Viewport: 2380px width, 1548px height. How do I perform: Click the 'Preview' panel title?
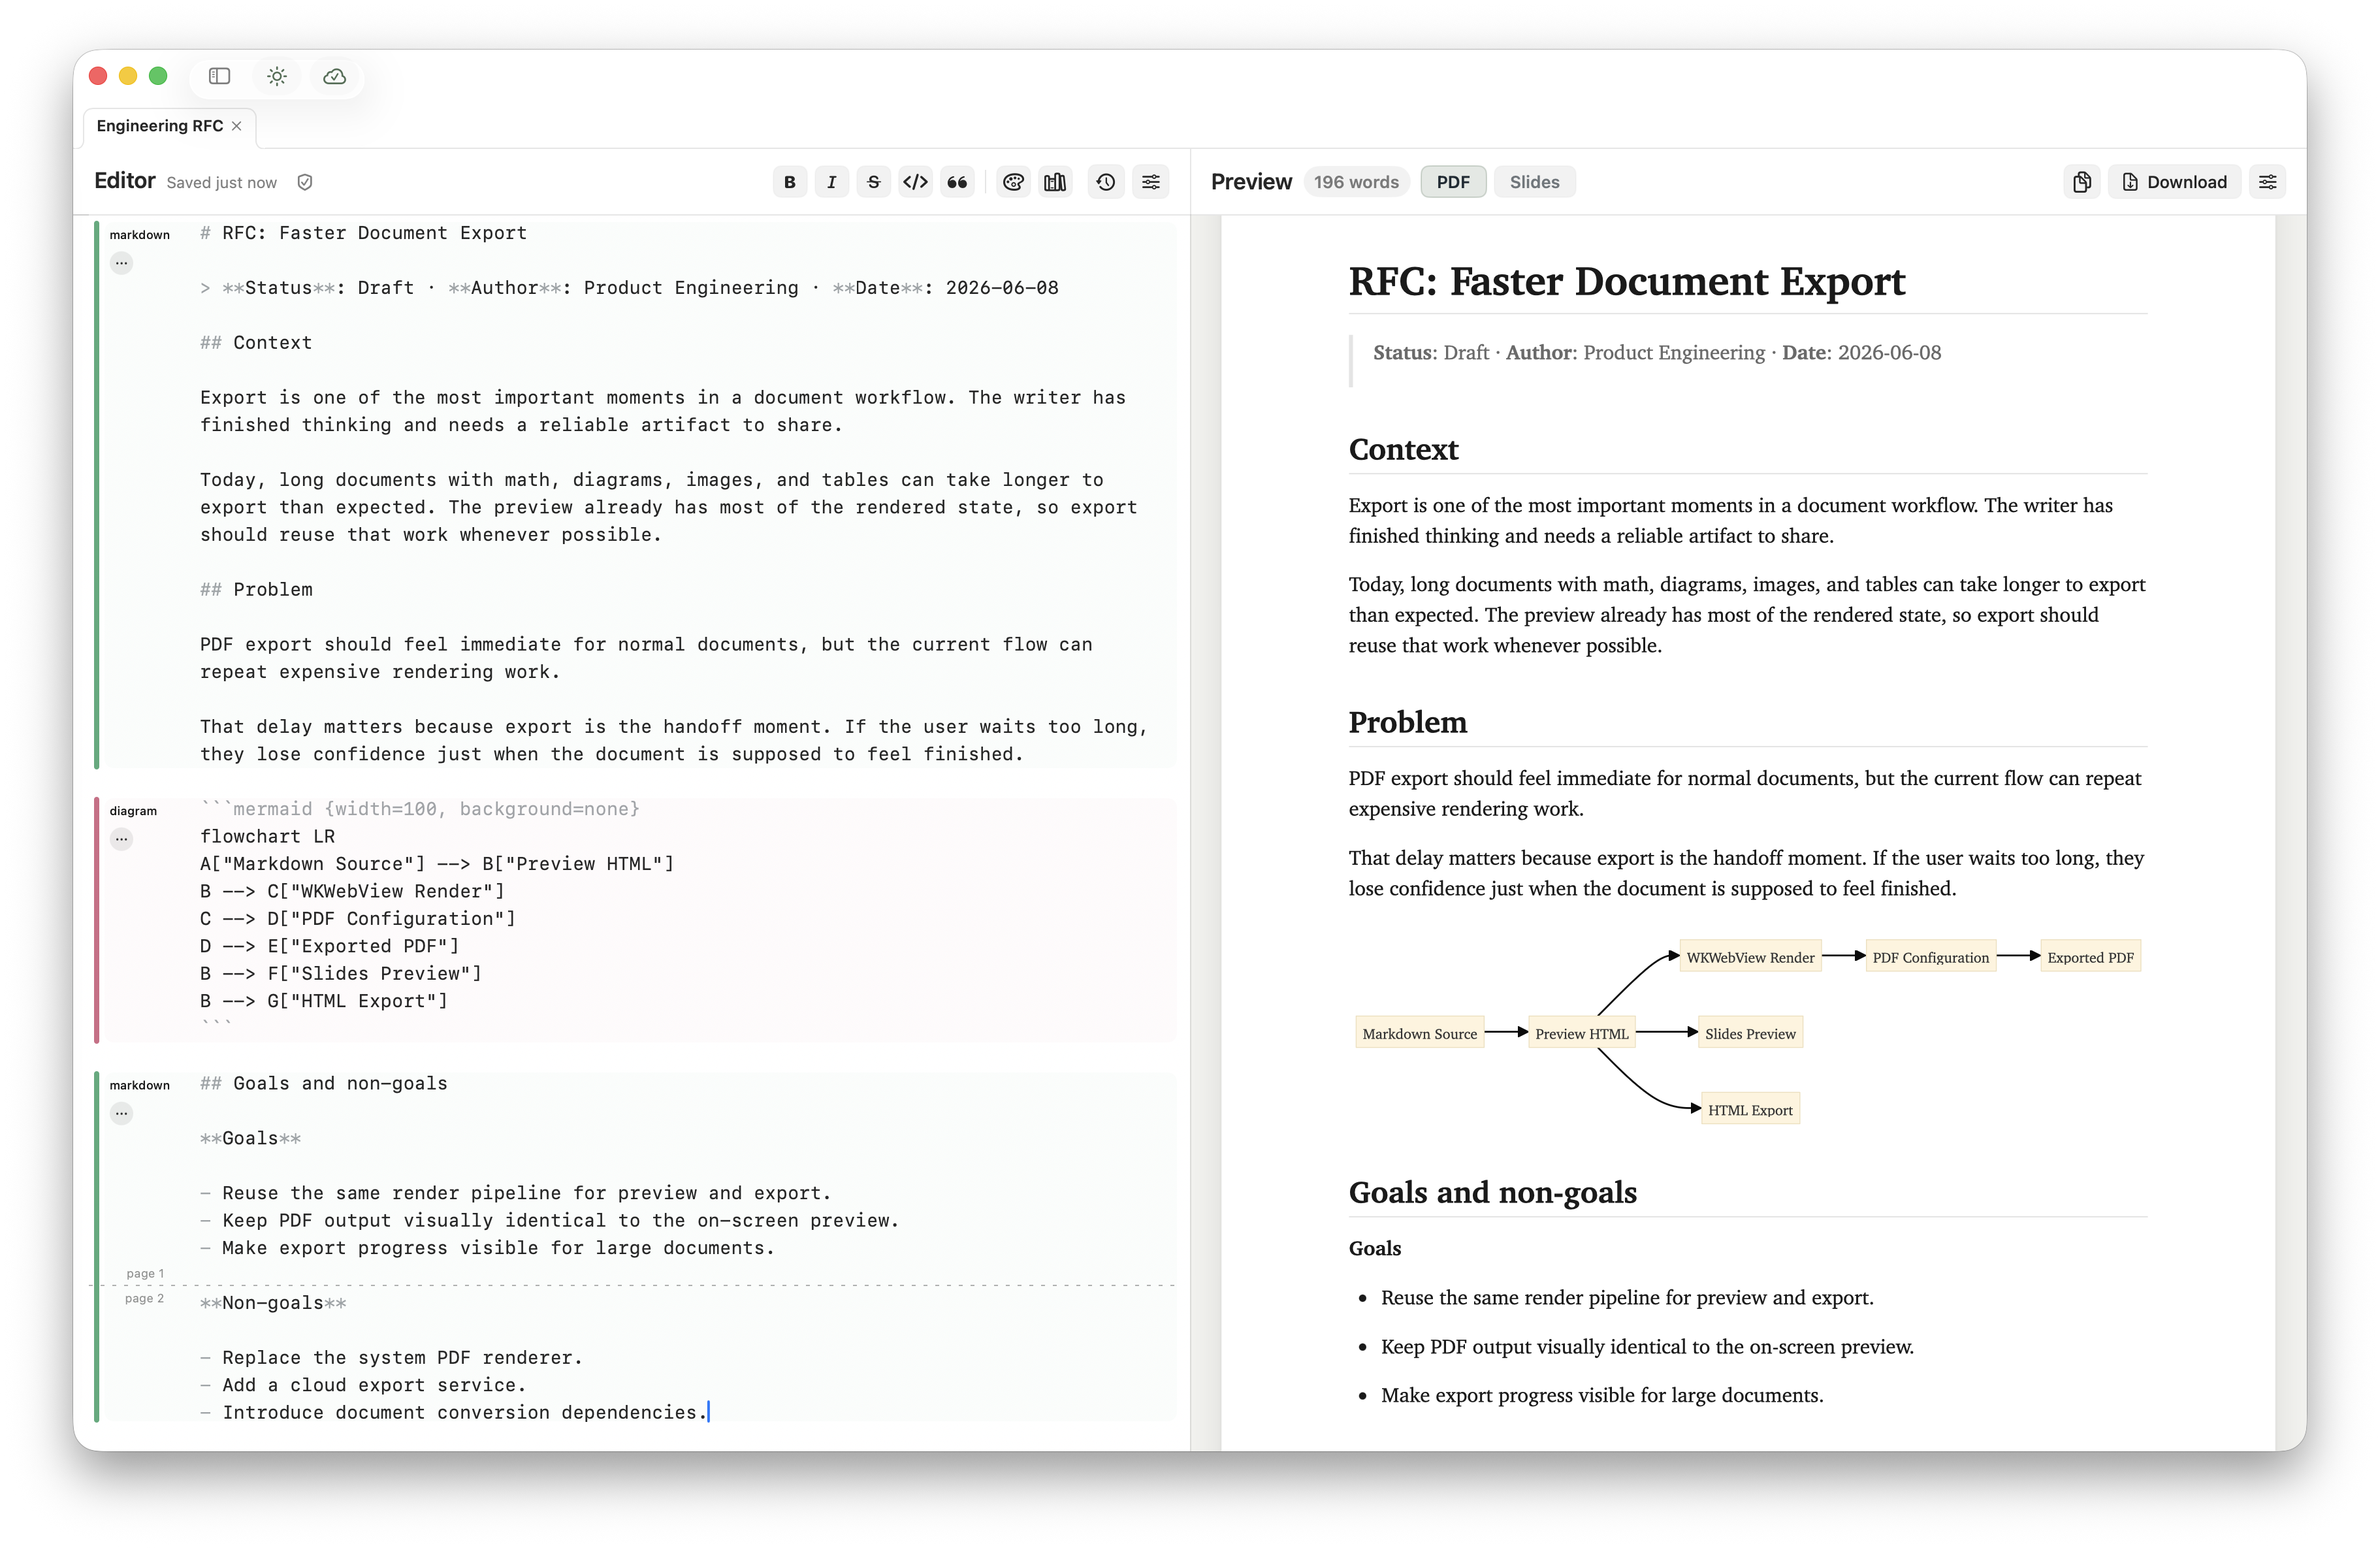coord(1251,182)
